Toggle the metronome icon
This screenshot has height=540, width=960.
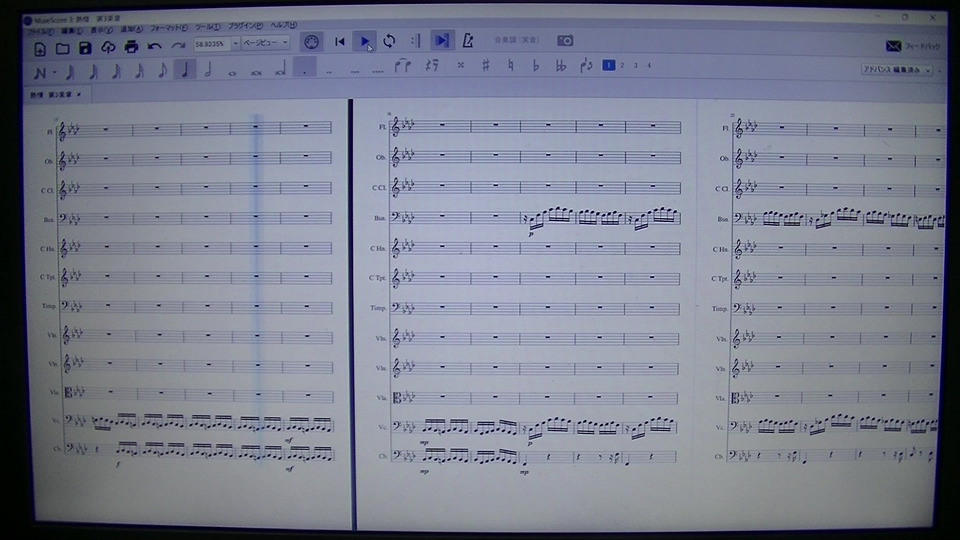tap(468, 40)
